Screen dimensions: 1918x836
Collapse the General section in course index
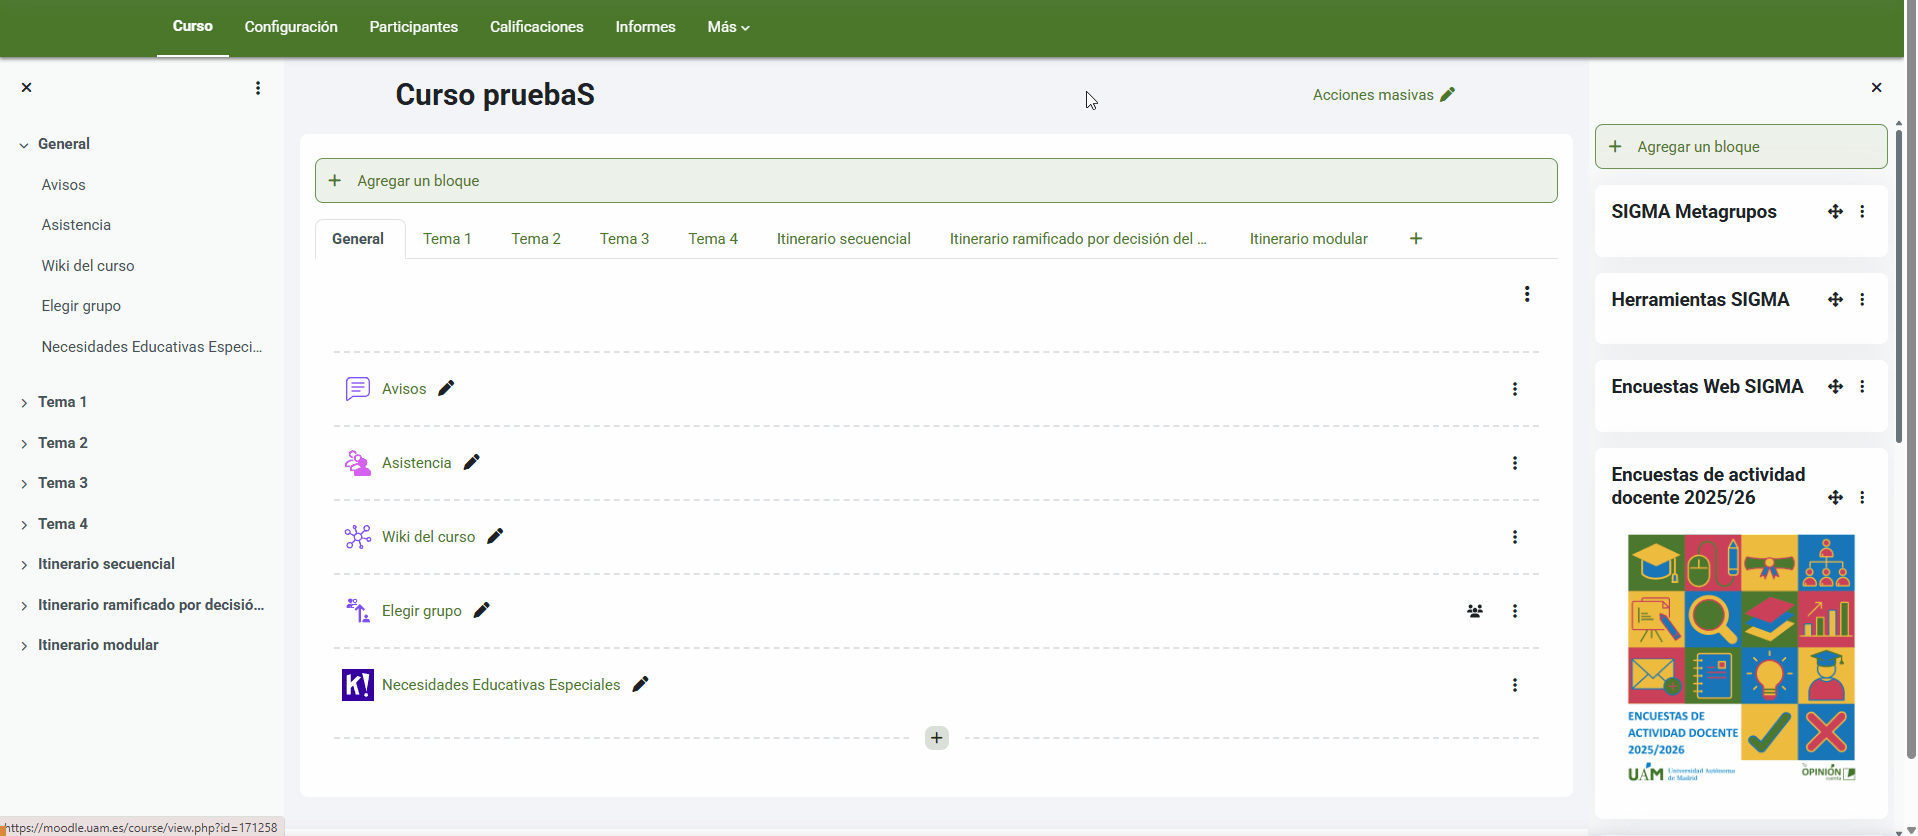tap(24, 145)
